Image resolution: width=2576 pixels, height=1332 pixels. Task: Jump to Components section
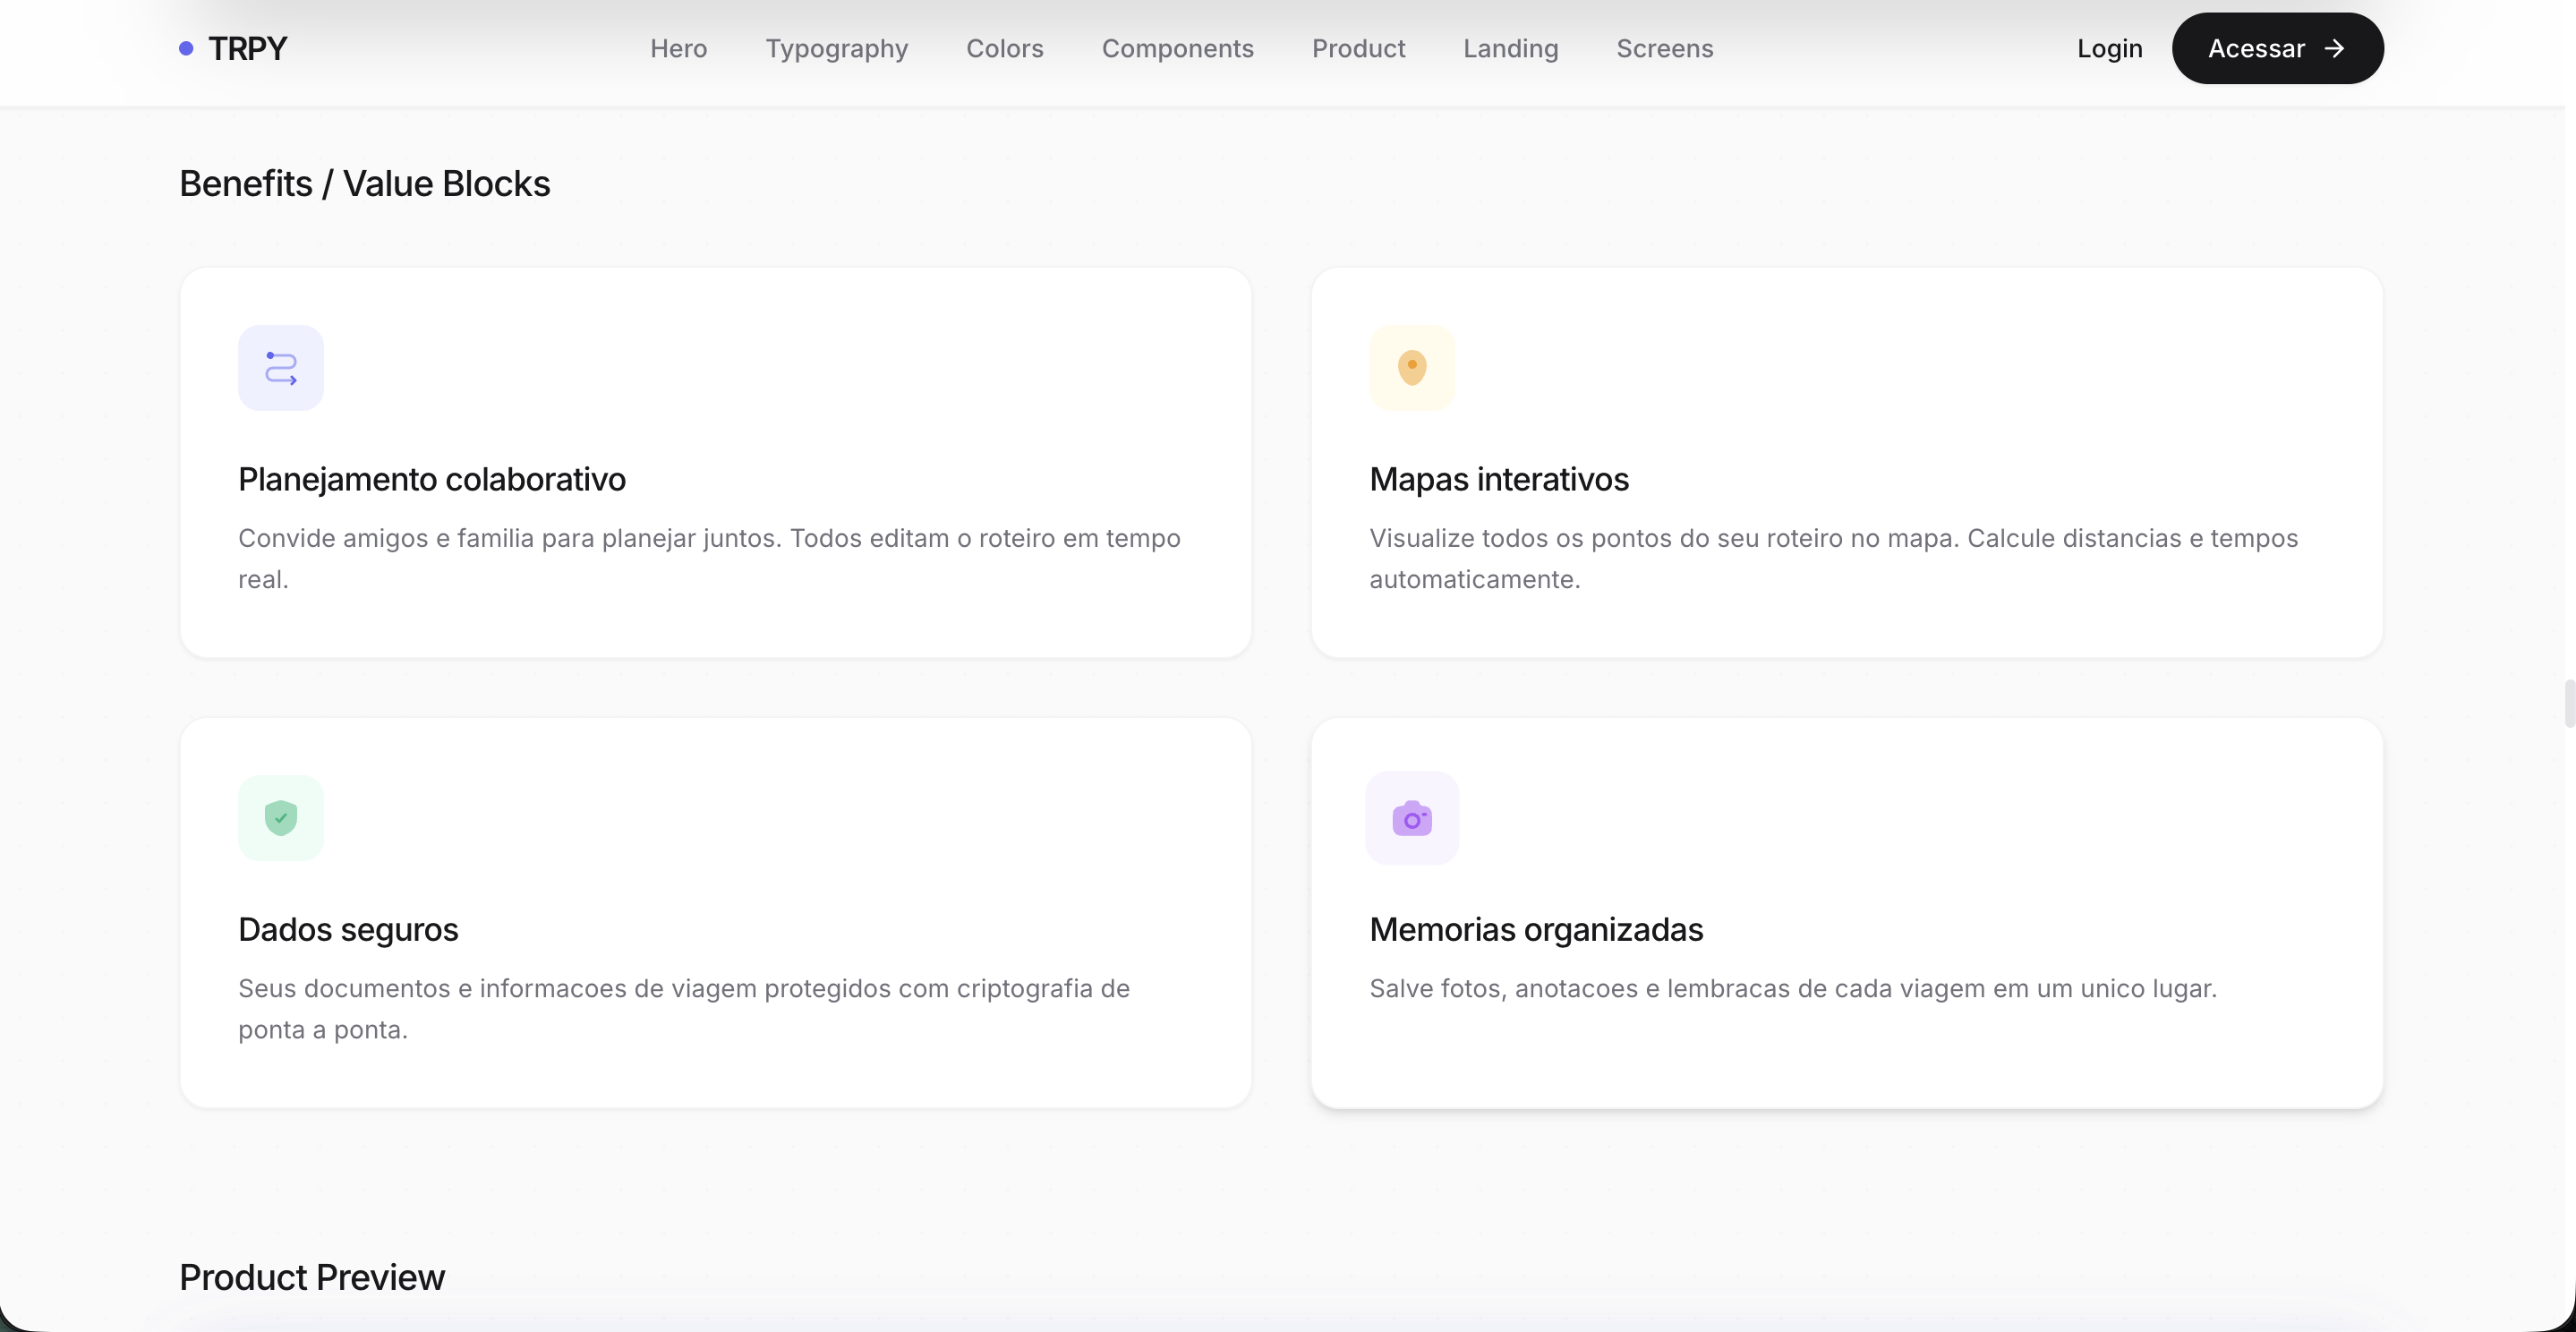1178,48
